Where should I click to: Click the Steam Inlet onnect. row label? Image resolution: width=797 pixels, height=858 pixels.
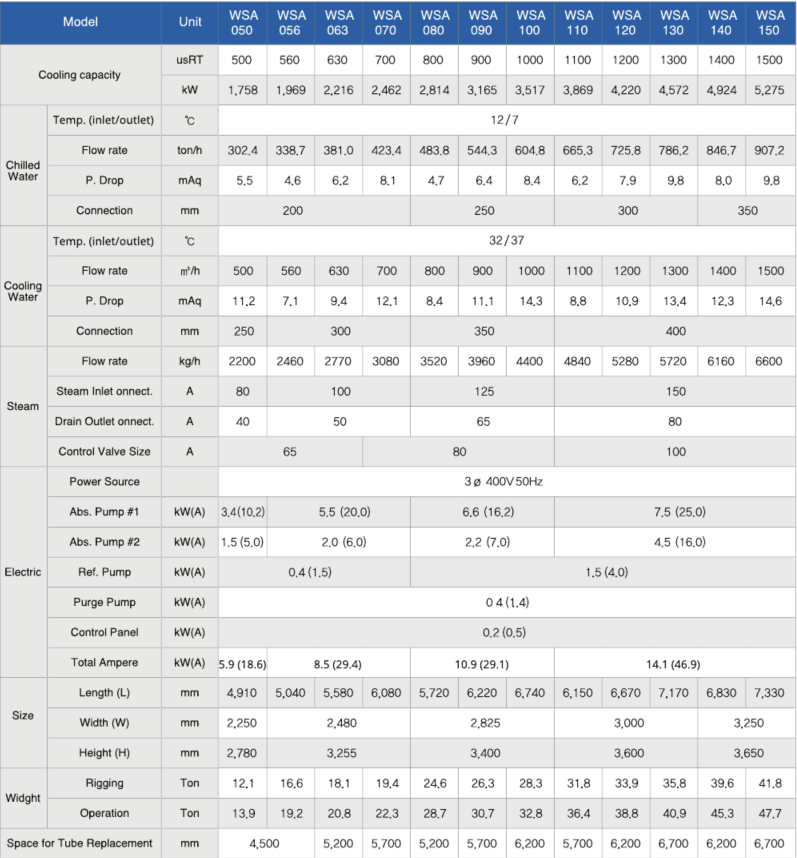pos(104,391)
